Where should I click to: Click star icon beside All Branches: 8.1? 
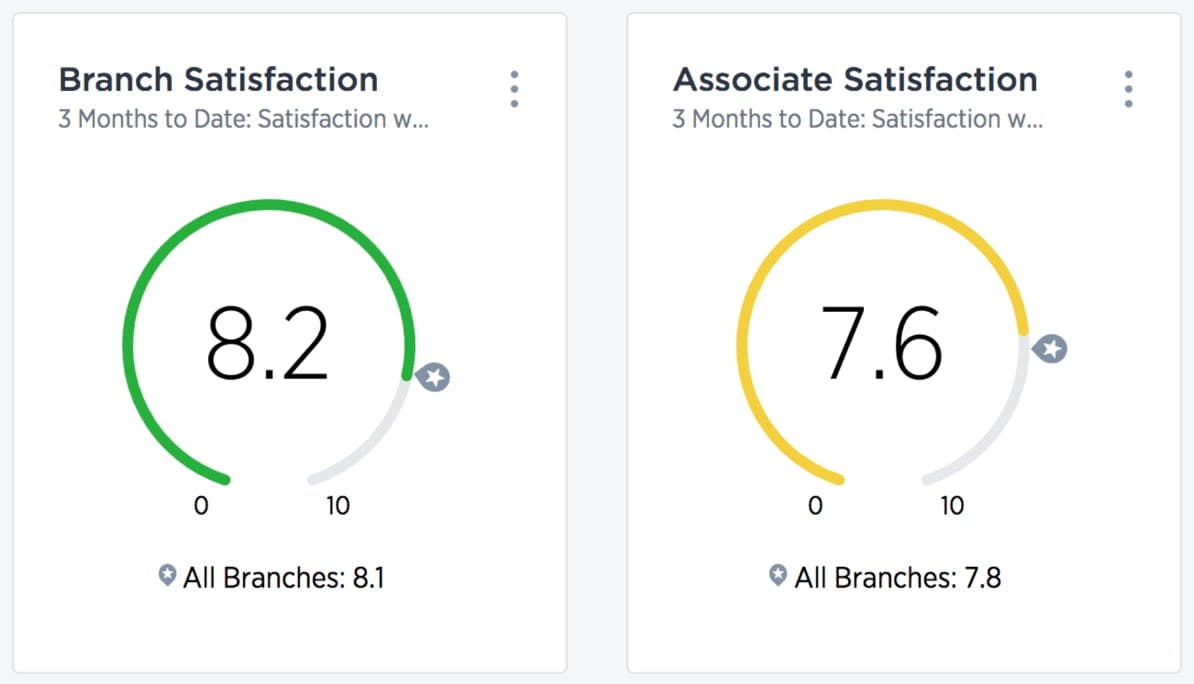167,575
